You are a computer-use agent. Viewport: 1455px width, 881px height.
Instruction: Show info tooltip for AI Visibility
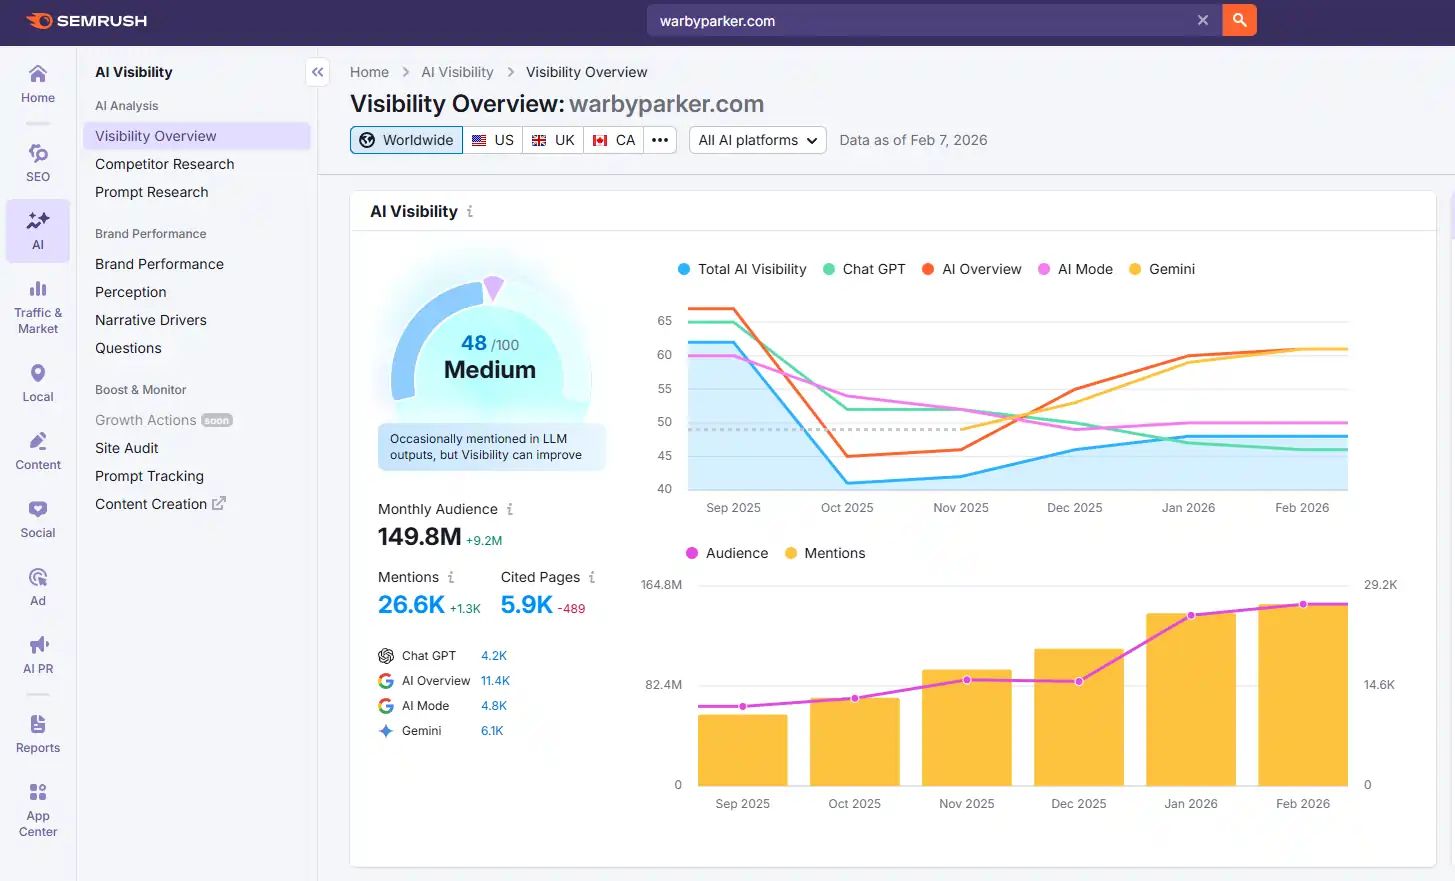tap(470, 212)
